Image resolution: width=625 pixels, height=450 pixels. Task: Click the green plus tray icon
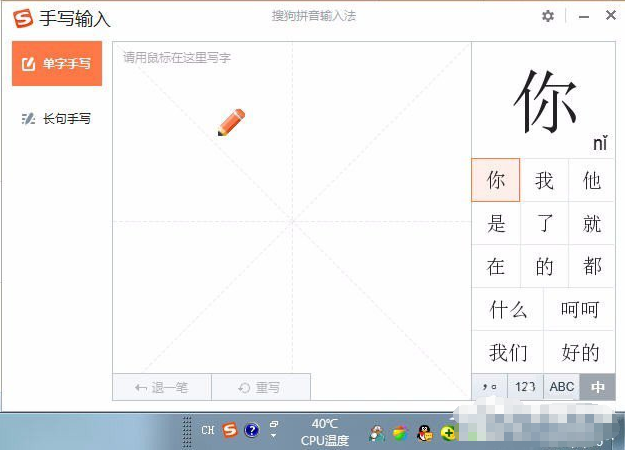click(448, 433)
